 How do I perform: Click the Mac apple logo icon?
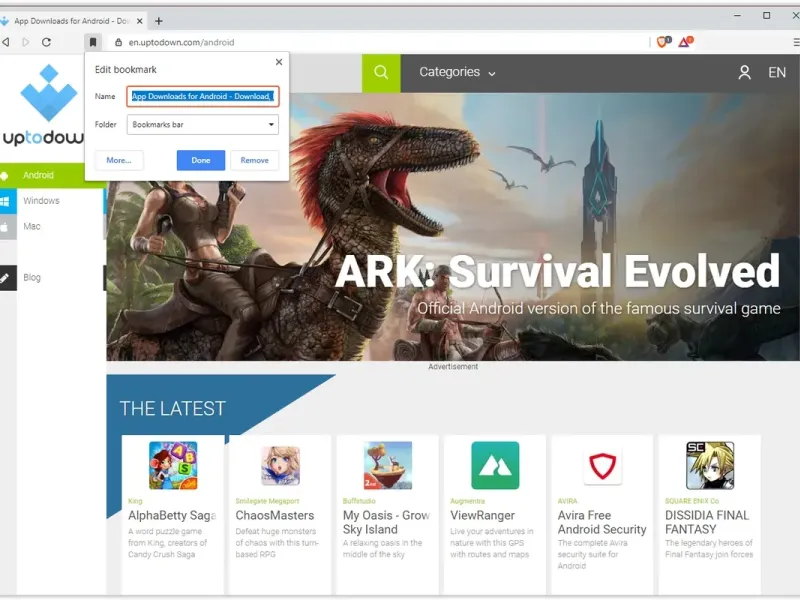pyautogui.click(x=5, y=227)
